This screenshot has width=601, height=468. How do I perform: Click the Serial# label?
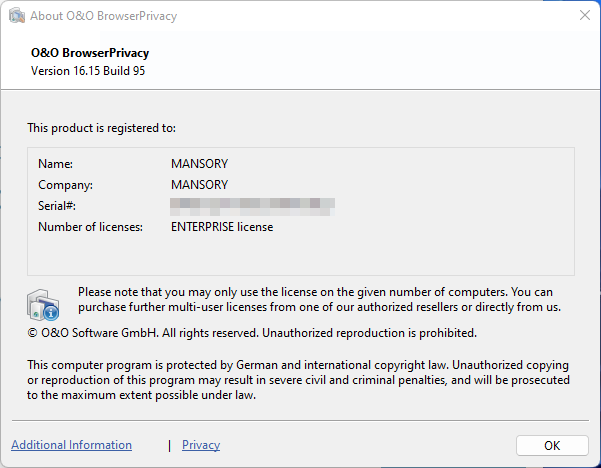click(57, 206)
